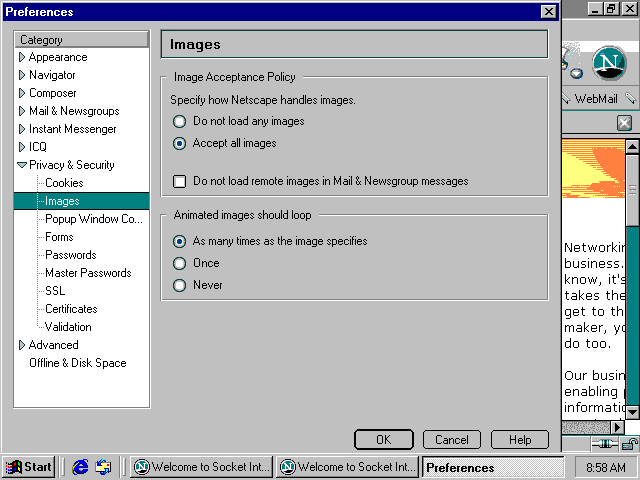Expand the Navigator category triangle
Screen dimensions: 640x480
(x=22, y=75)
